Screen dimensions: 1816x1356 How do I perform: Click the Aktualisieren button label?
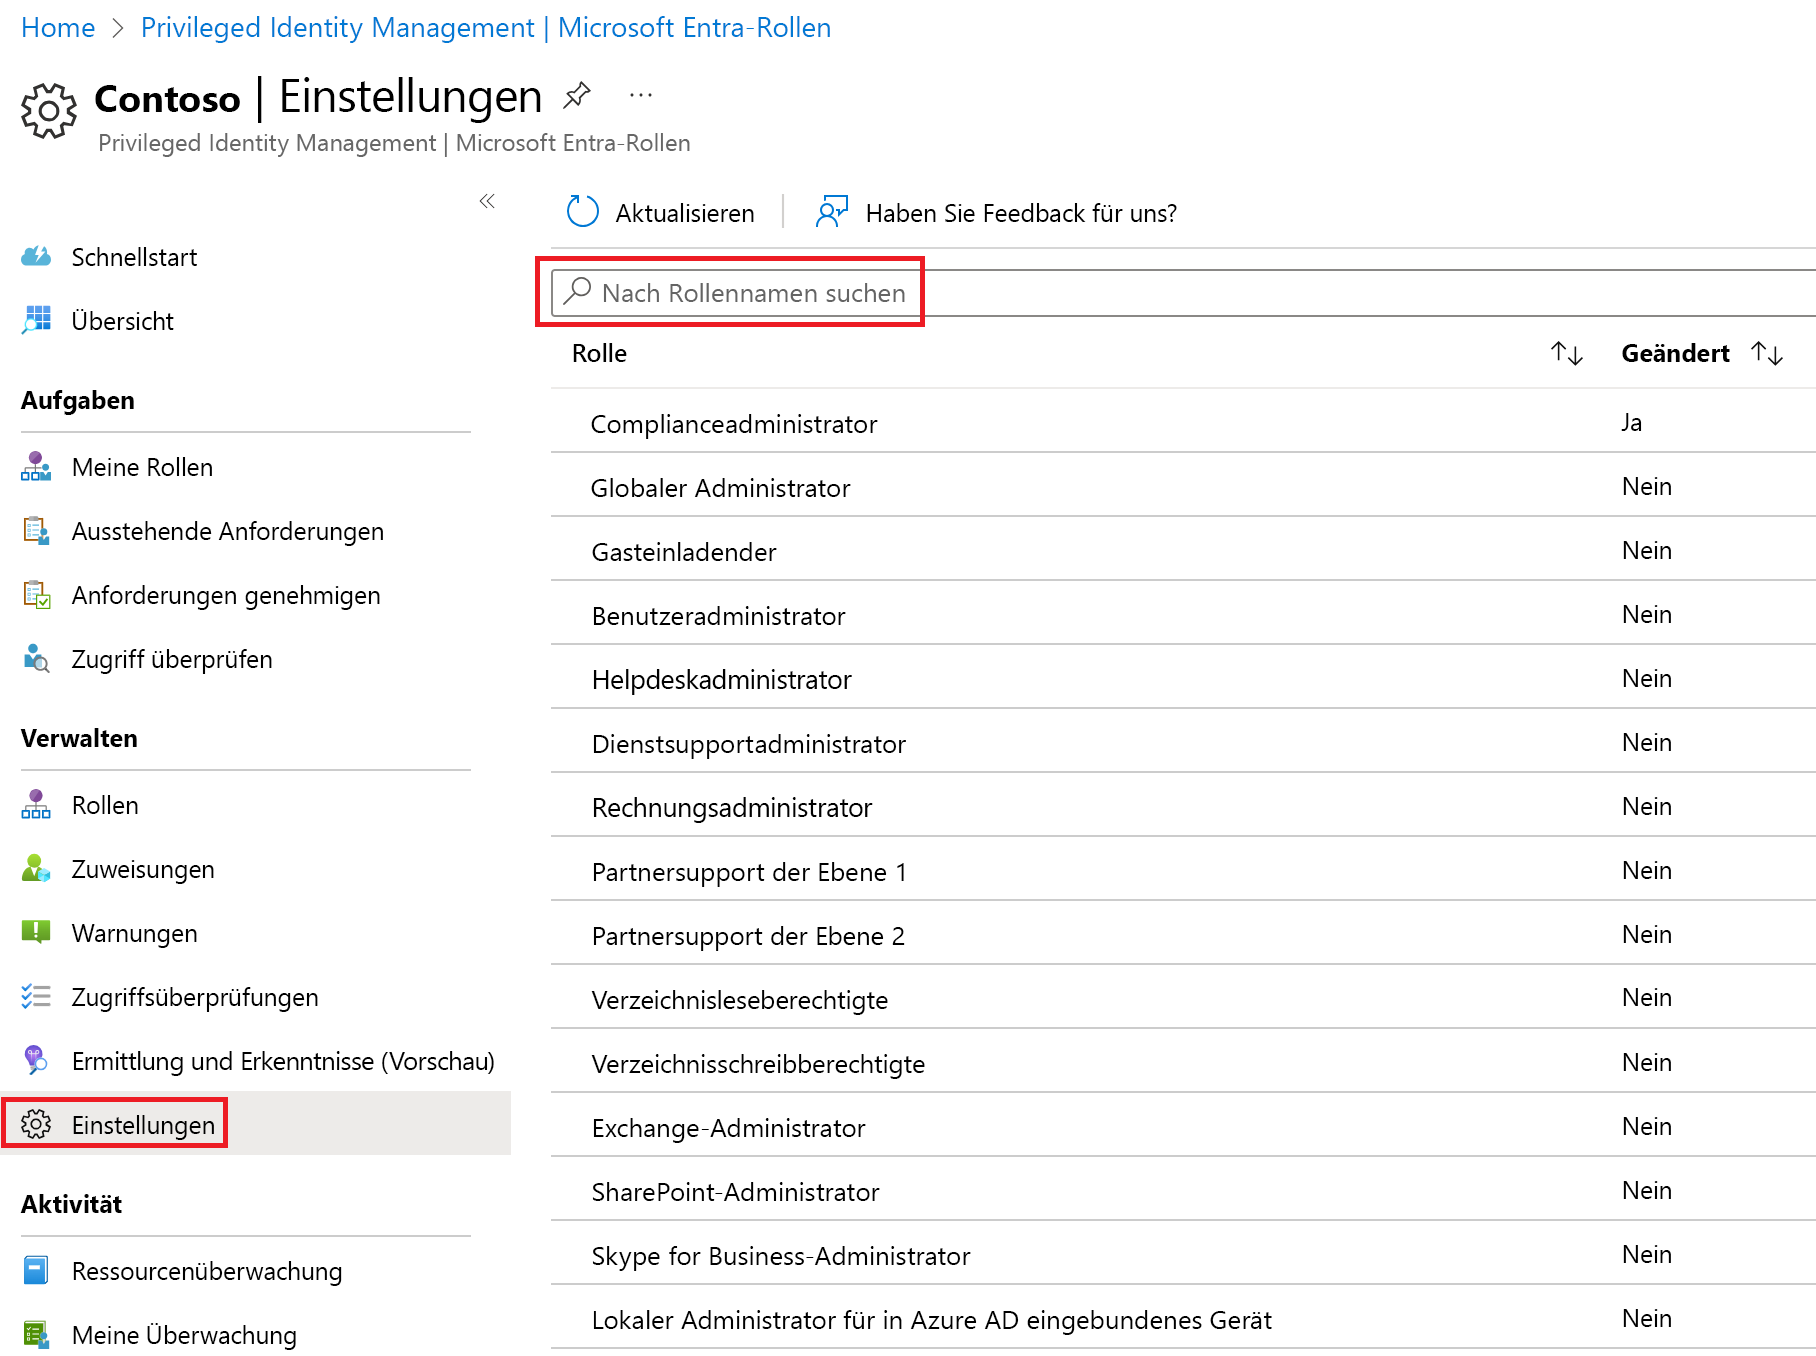685,213
